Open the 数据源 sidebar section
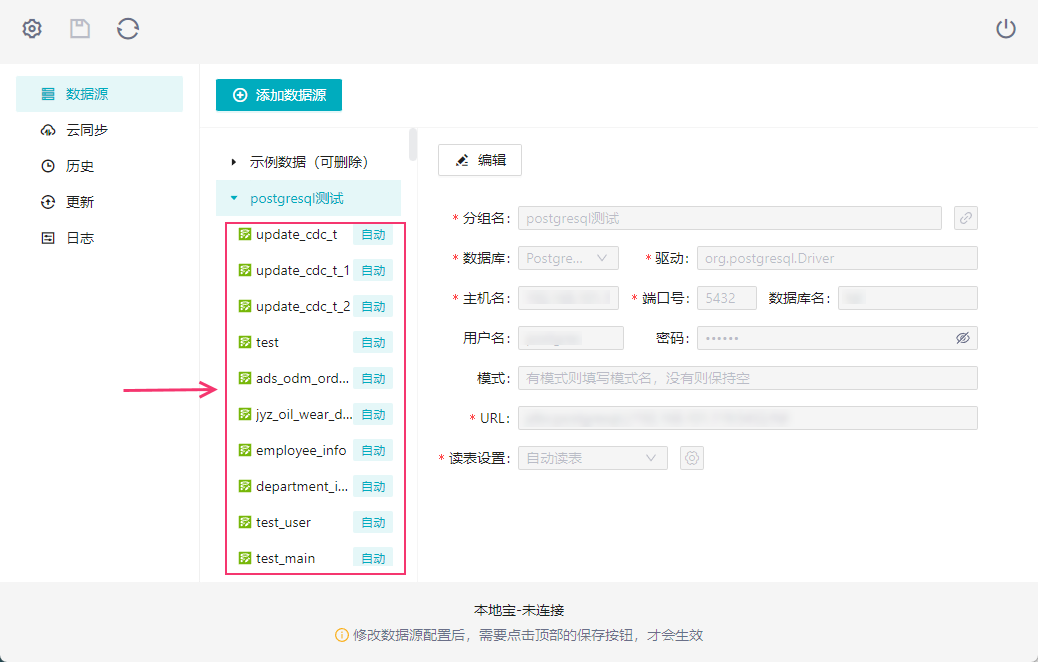1038x662 pixels. coord(99,94)
